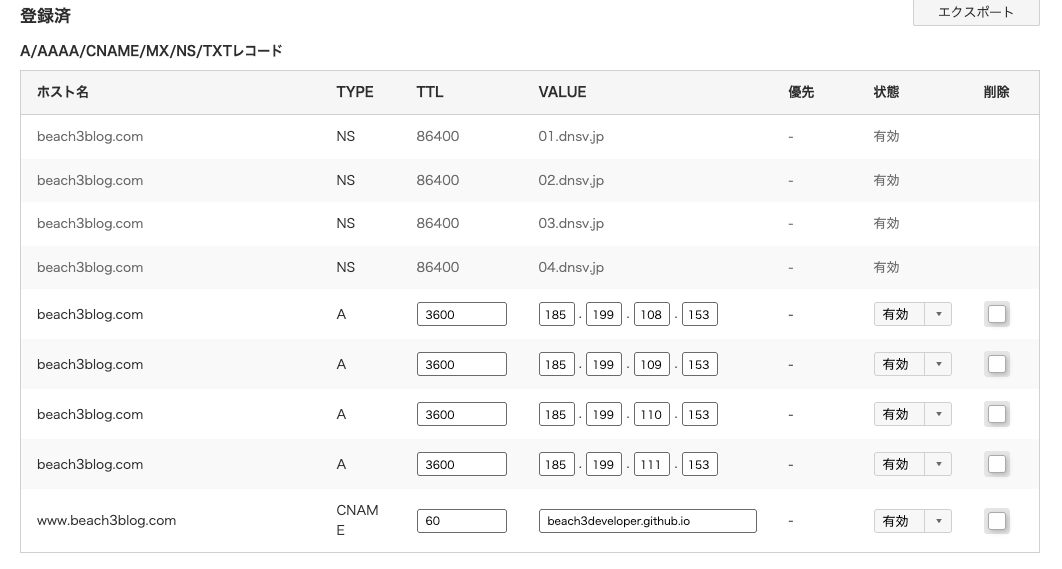Screen dimensions: 1062x569
Task: Click TTL field showing 60 for CNAME
Action: (x=461, y=521)
